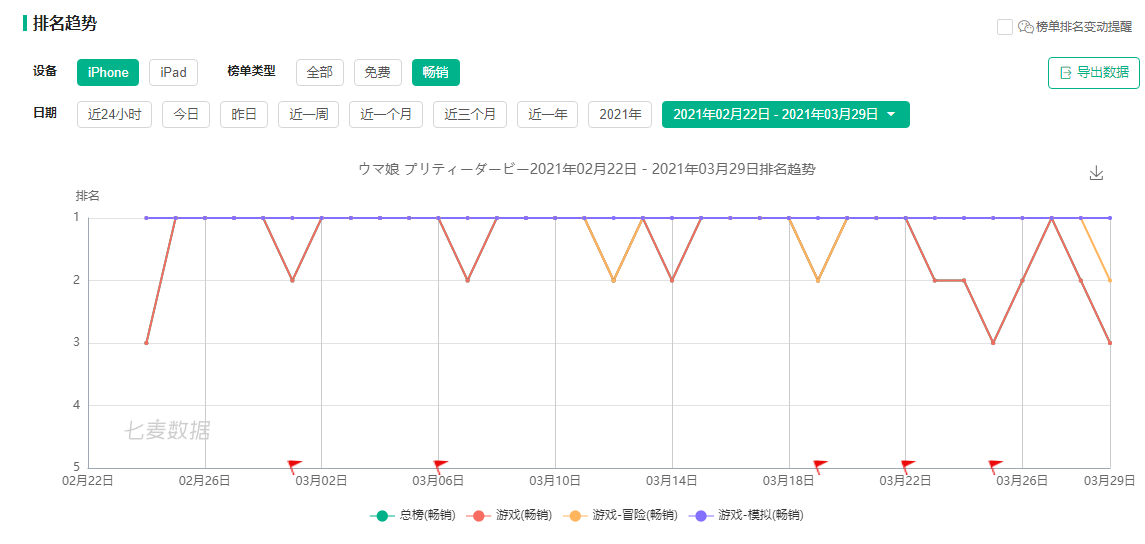Click the red flag near 03月02日
The image size is (1145, 544).
click(294, 467)
